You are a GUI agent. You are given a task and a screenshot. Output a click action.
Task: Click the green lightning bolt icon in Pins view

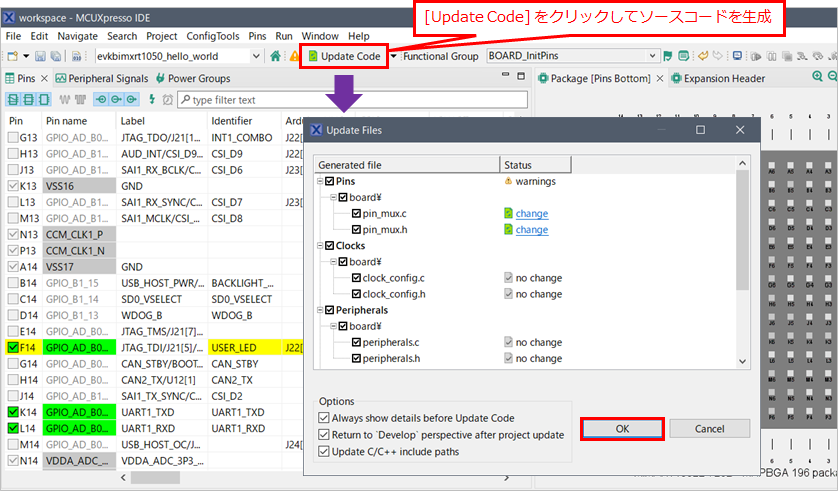point(152,99)
